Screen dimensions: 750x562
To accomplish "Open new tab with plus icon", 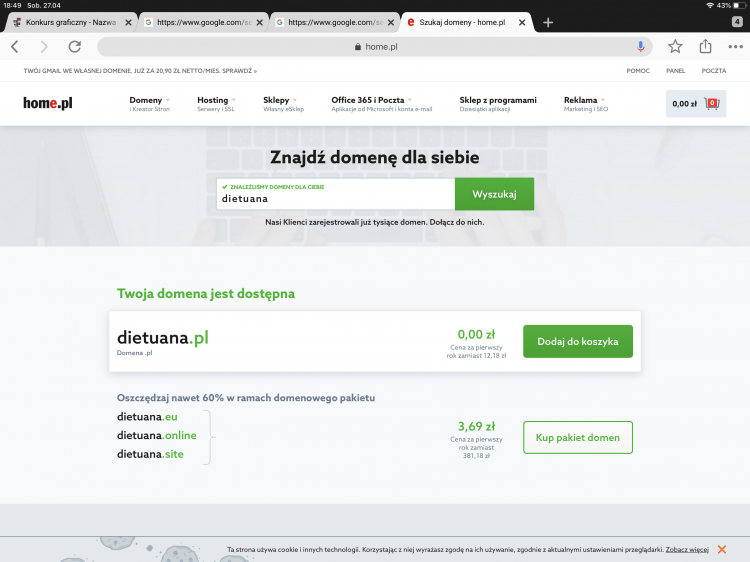I will pos(548,22).
